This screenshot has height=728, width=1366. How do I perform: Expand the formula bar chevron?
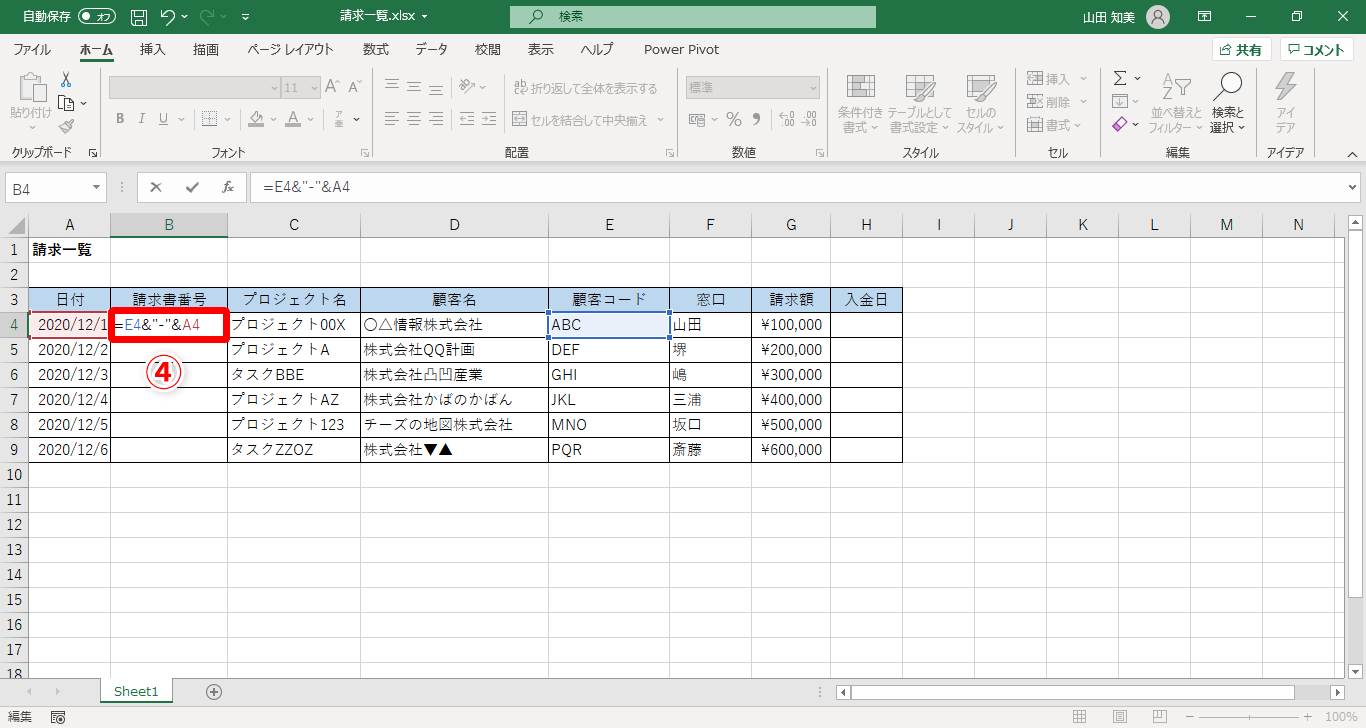(1353, 187)
